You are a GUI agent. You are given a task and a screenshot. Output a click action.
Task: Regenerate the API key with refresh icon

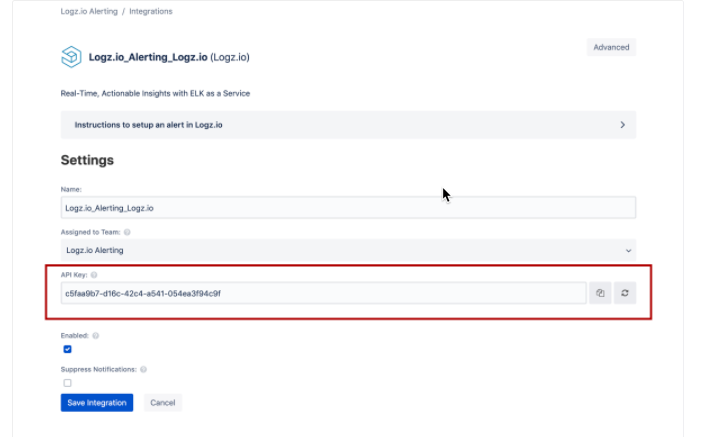pos(625,293)
